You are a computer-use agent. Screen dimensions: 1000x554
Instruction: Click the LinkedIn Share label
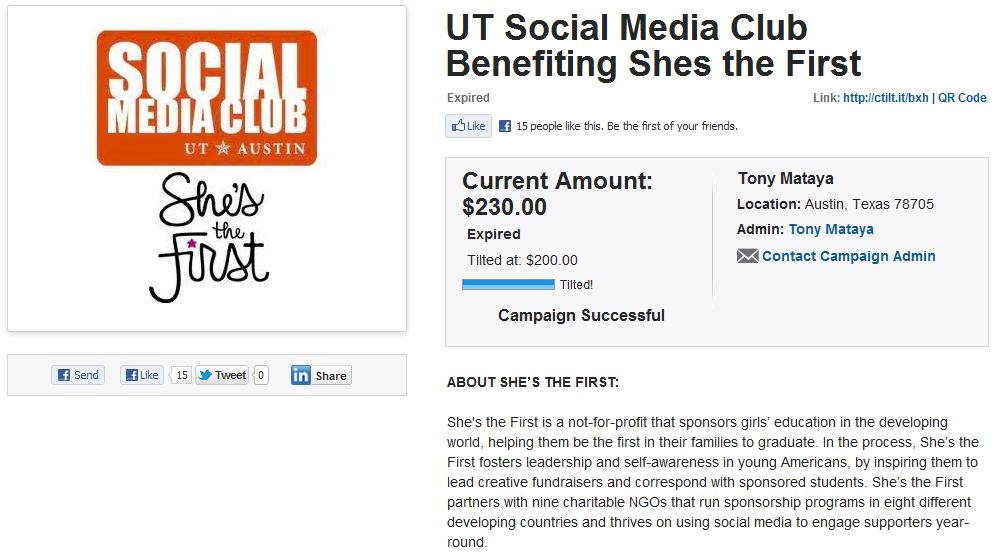(x=331, y=376)
